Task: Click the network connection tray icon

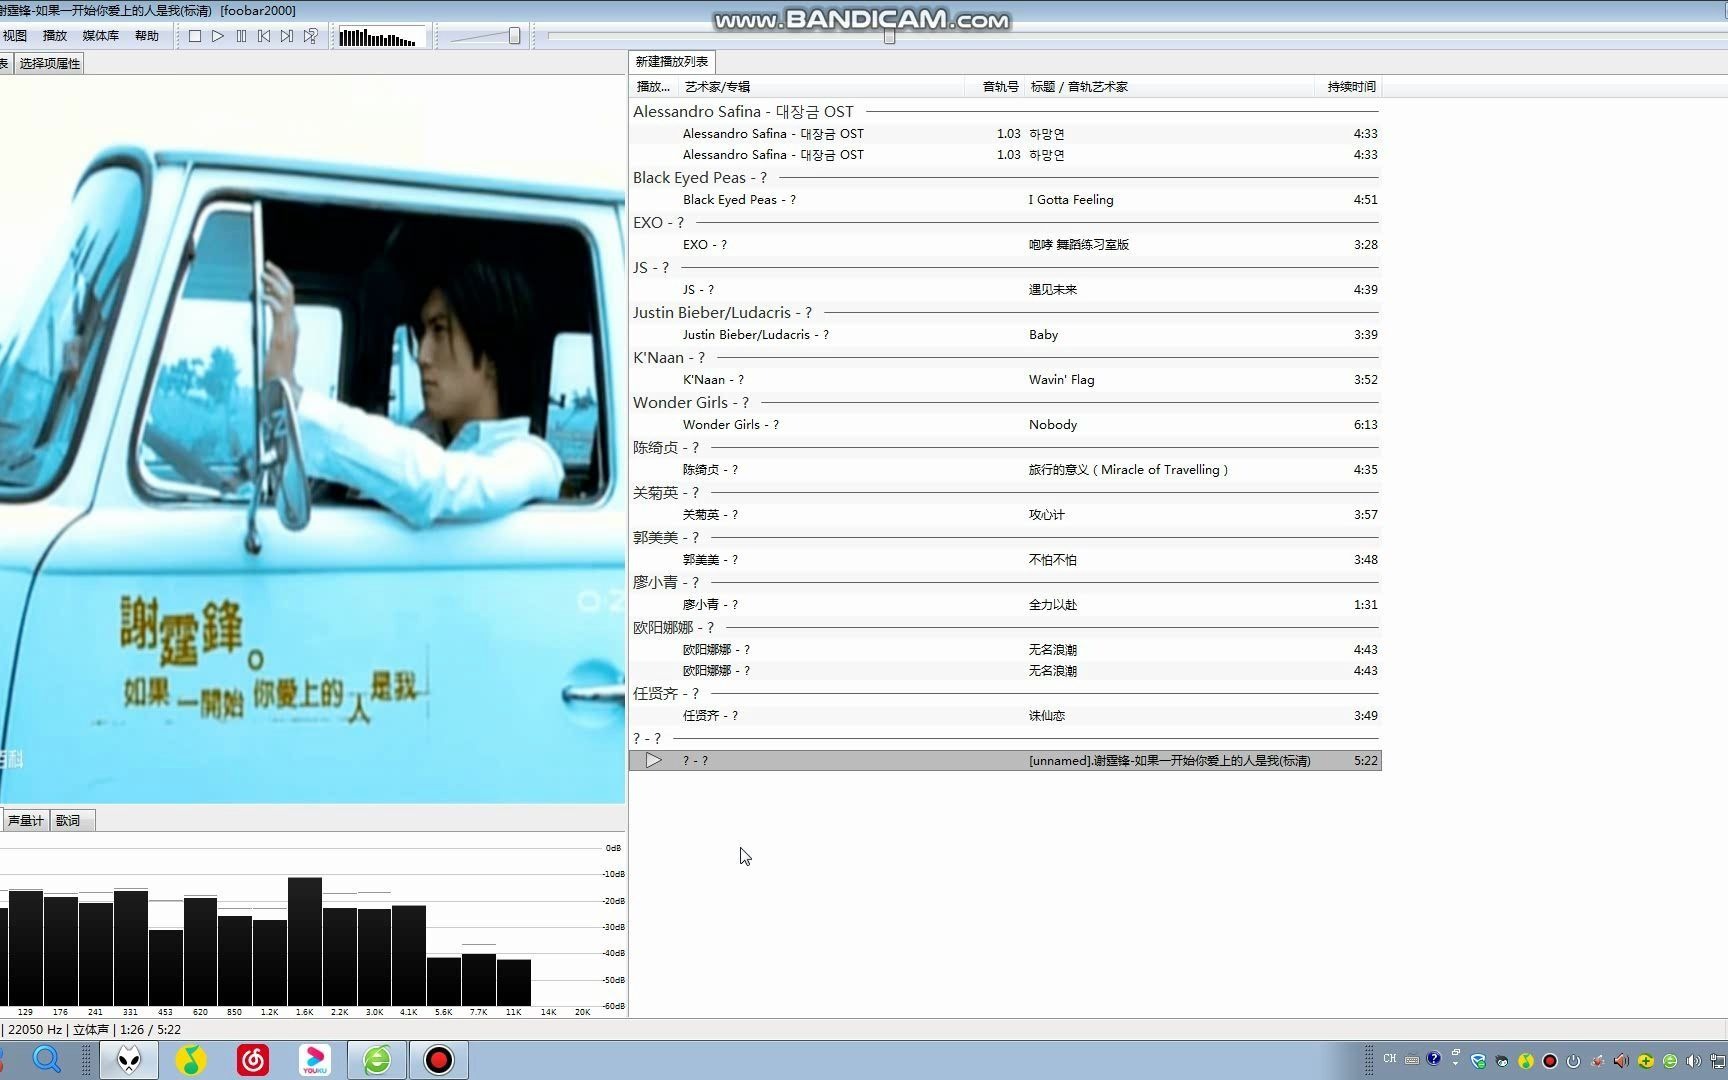Action: pos(1718,1061)
